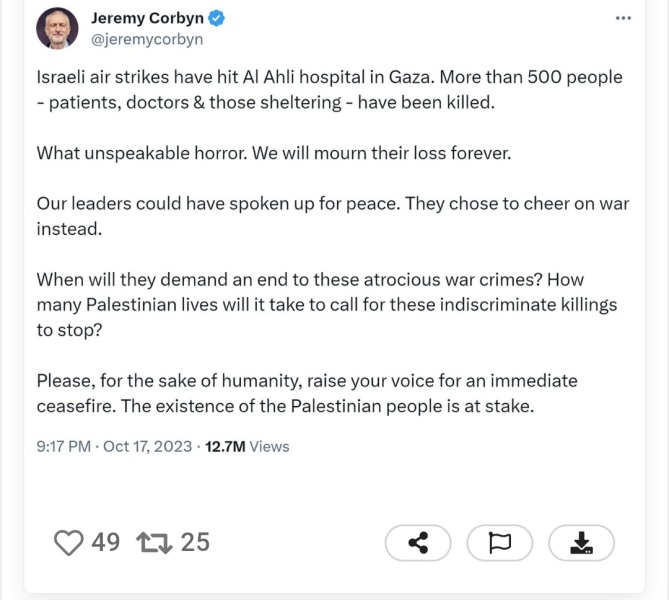This screenshot has width=669, height=600.
Task: Click the flag button to report
Action: (499, 543)
